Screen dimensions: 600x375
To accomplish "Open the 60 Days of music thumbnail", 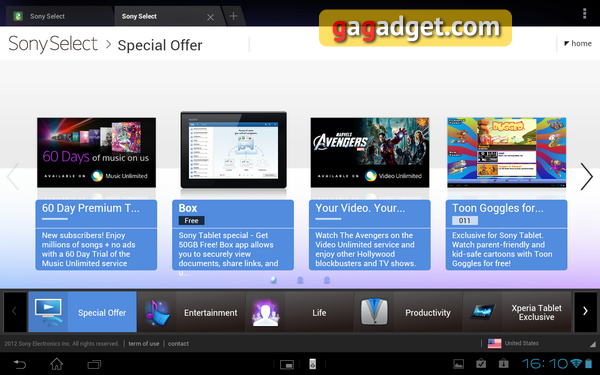I will 96,152.
